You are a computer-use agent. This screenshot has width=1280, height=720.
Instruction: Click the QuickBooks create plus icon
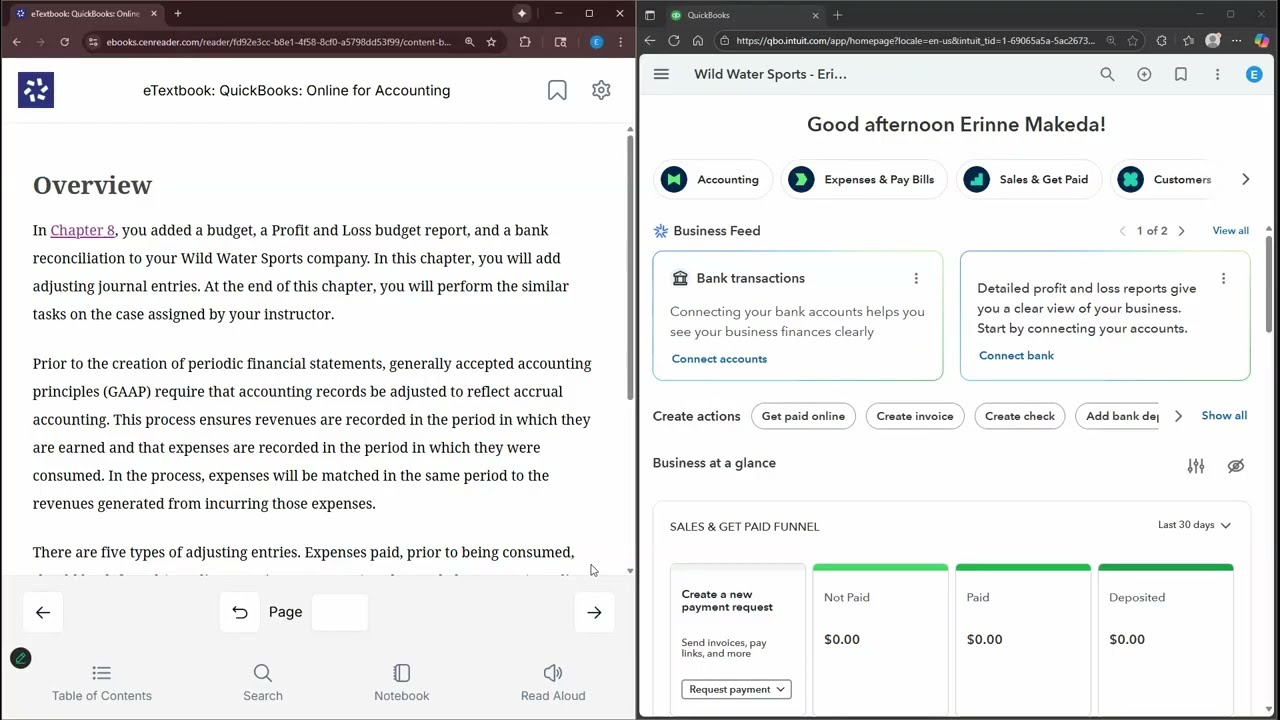(1144, 74)
